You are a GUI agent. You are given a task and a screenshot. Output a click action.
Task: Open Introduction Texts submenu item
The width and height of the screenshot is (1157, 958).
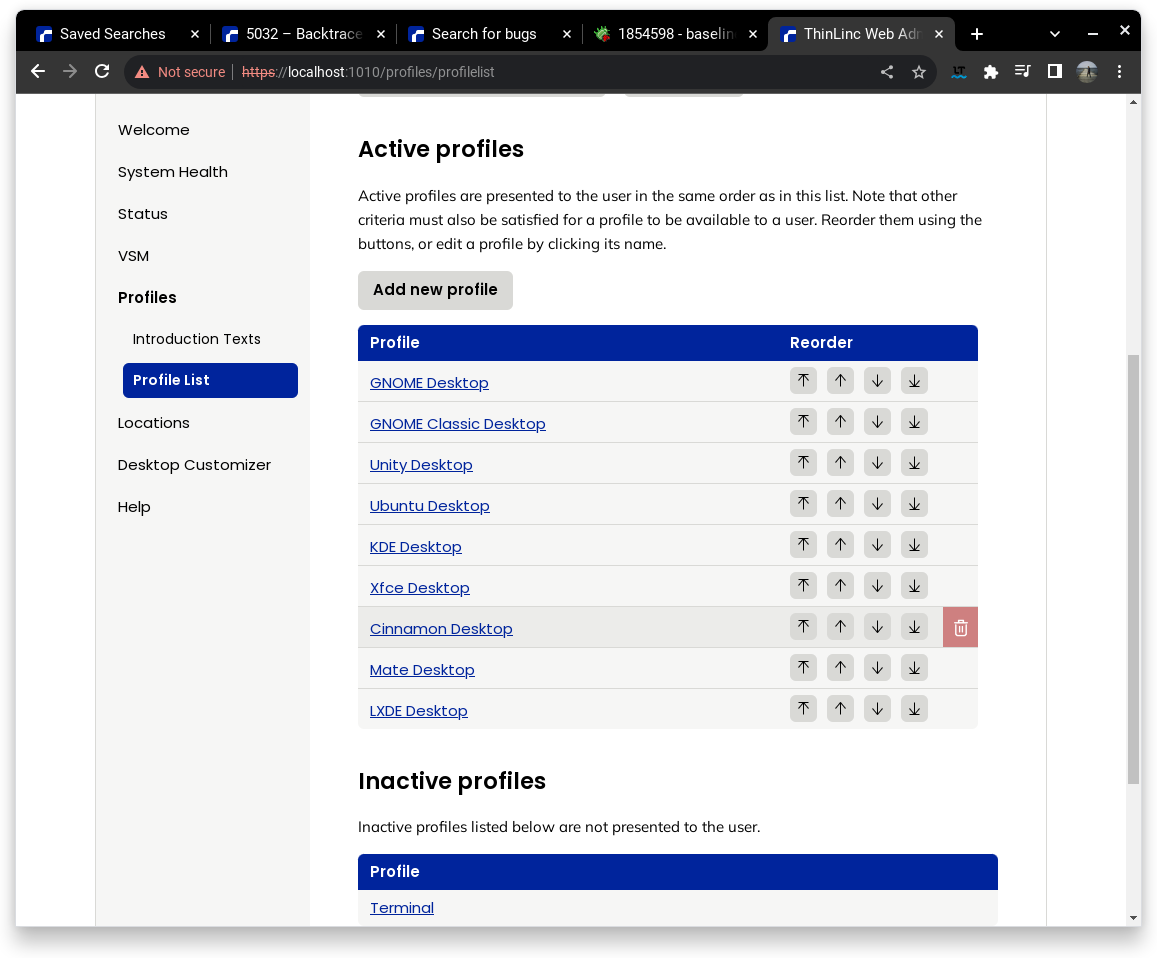pos(196,339)
